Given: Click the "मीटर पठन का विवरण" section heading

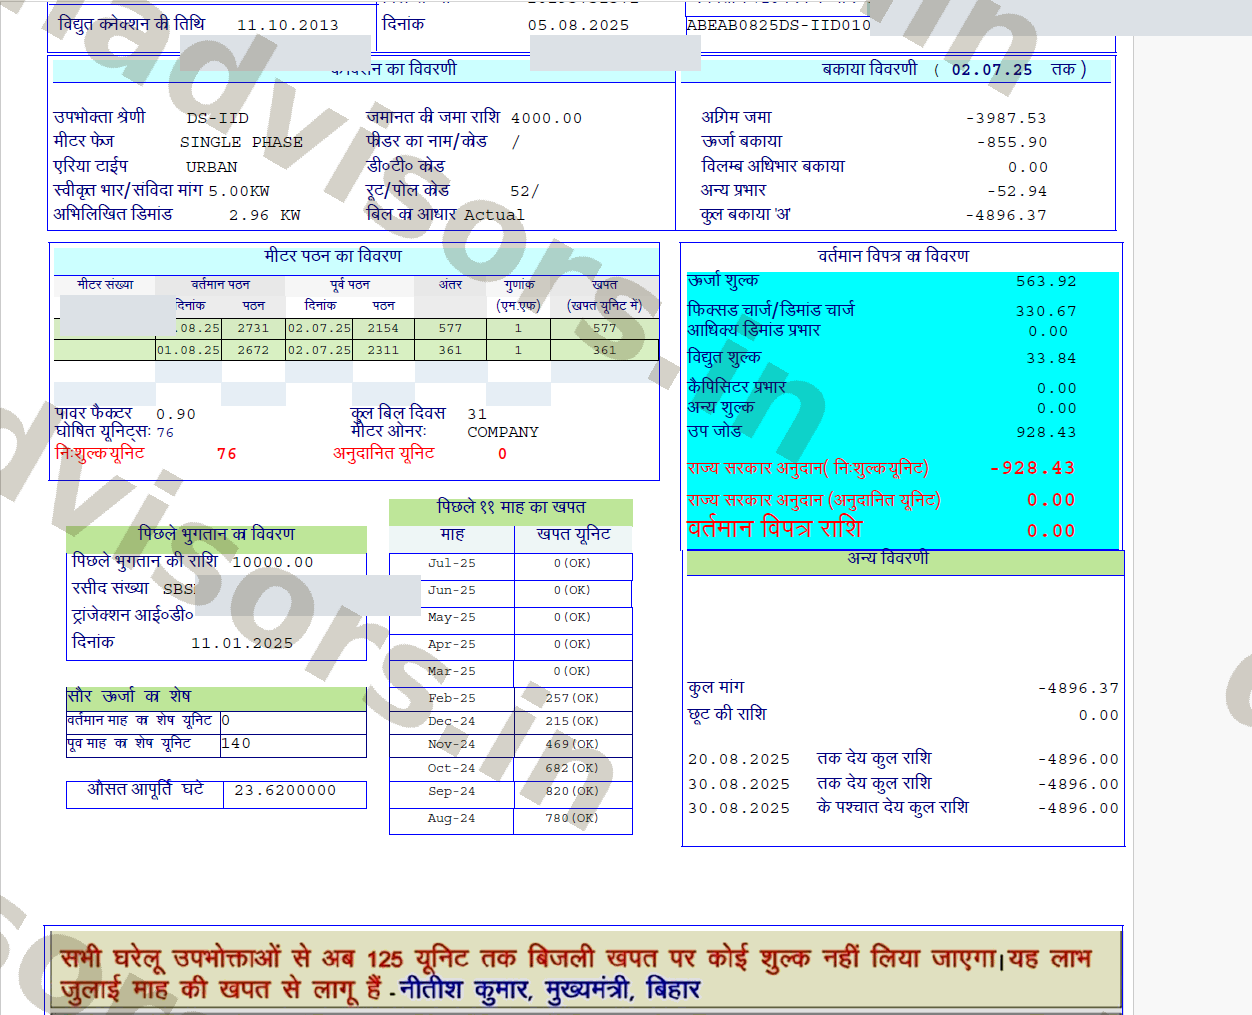Looking at the screenshot, I should 333,256.
